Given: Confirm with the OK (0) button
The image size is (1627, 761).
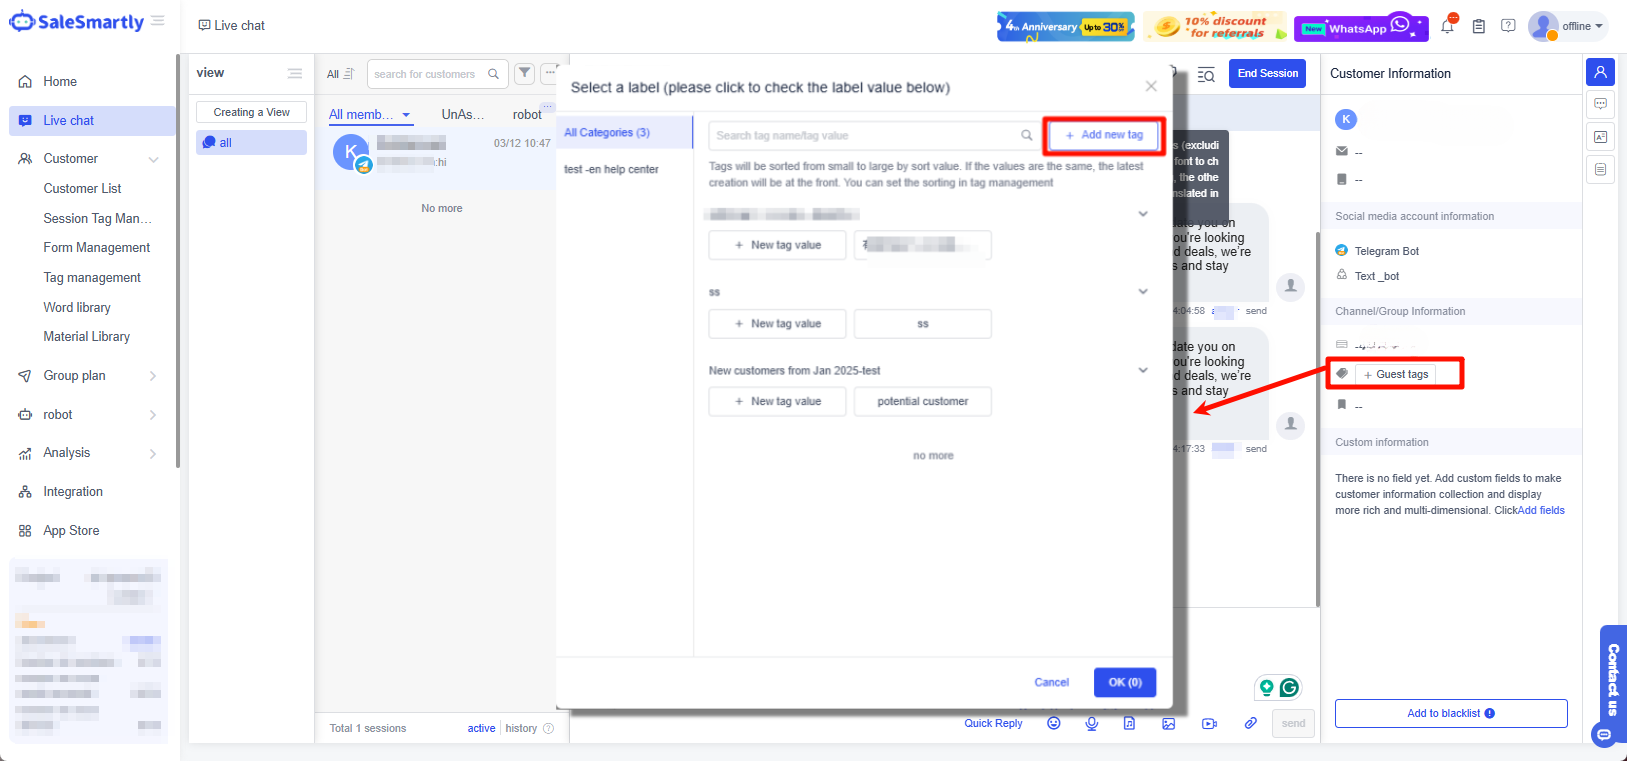Looking at the screenshot, I should (x=1125, y=682).
